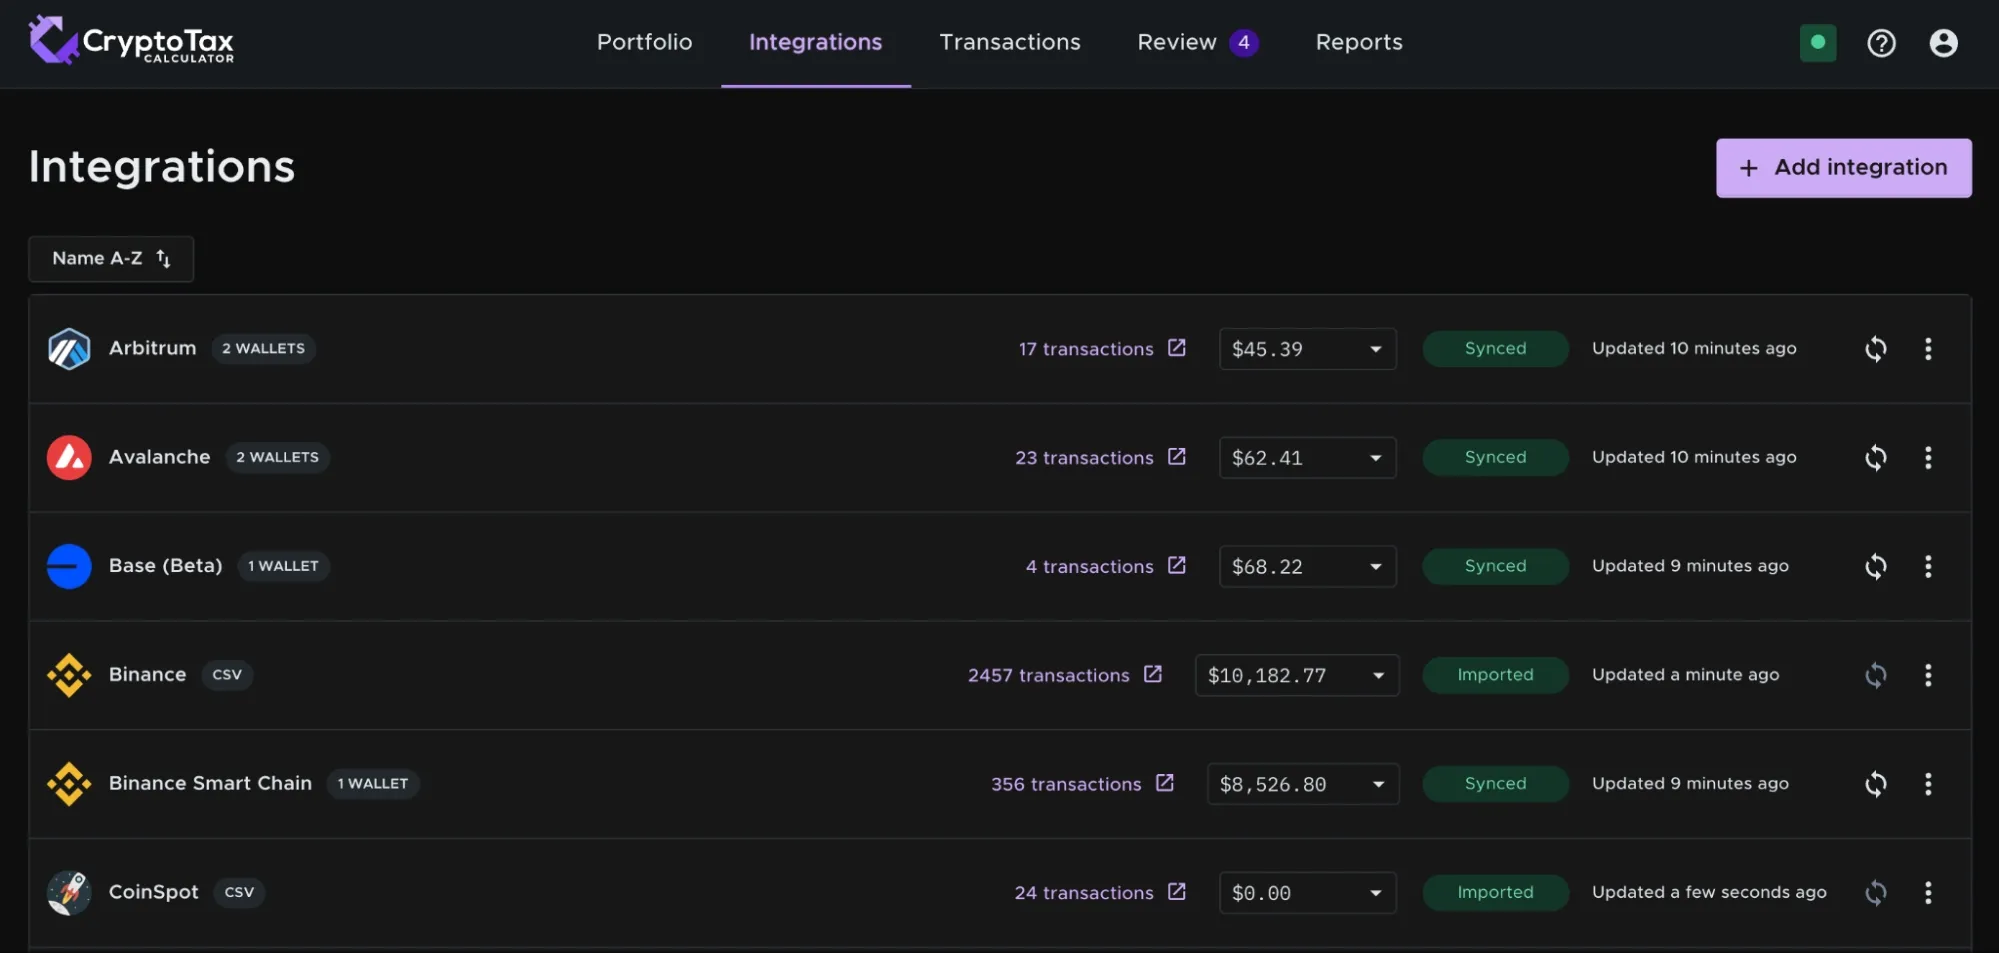The image size is (1999, 953).
Task: View the 23 transactions for Avalanche
Action: click(x=1084, y=458)
